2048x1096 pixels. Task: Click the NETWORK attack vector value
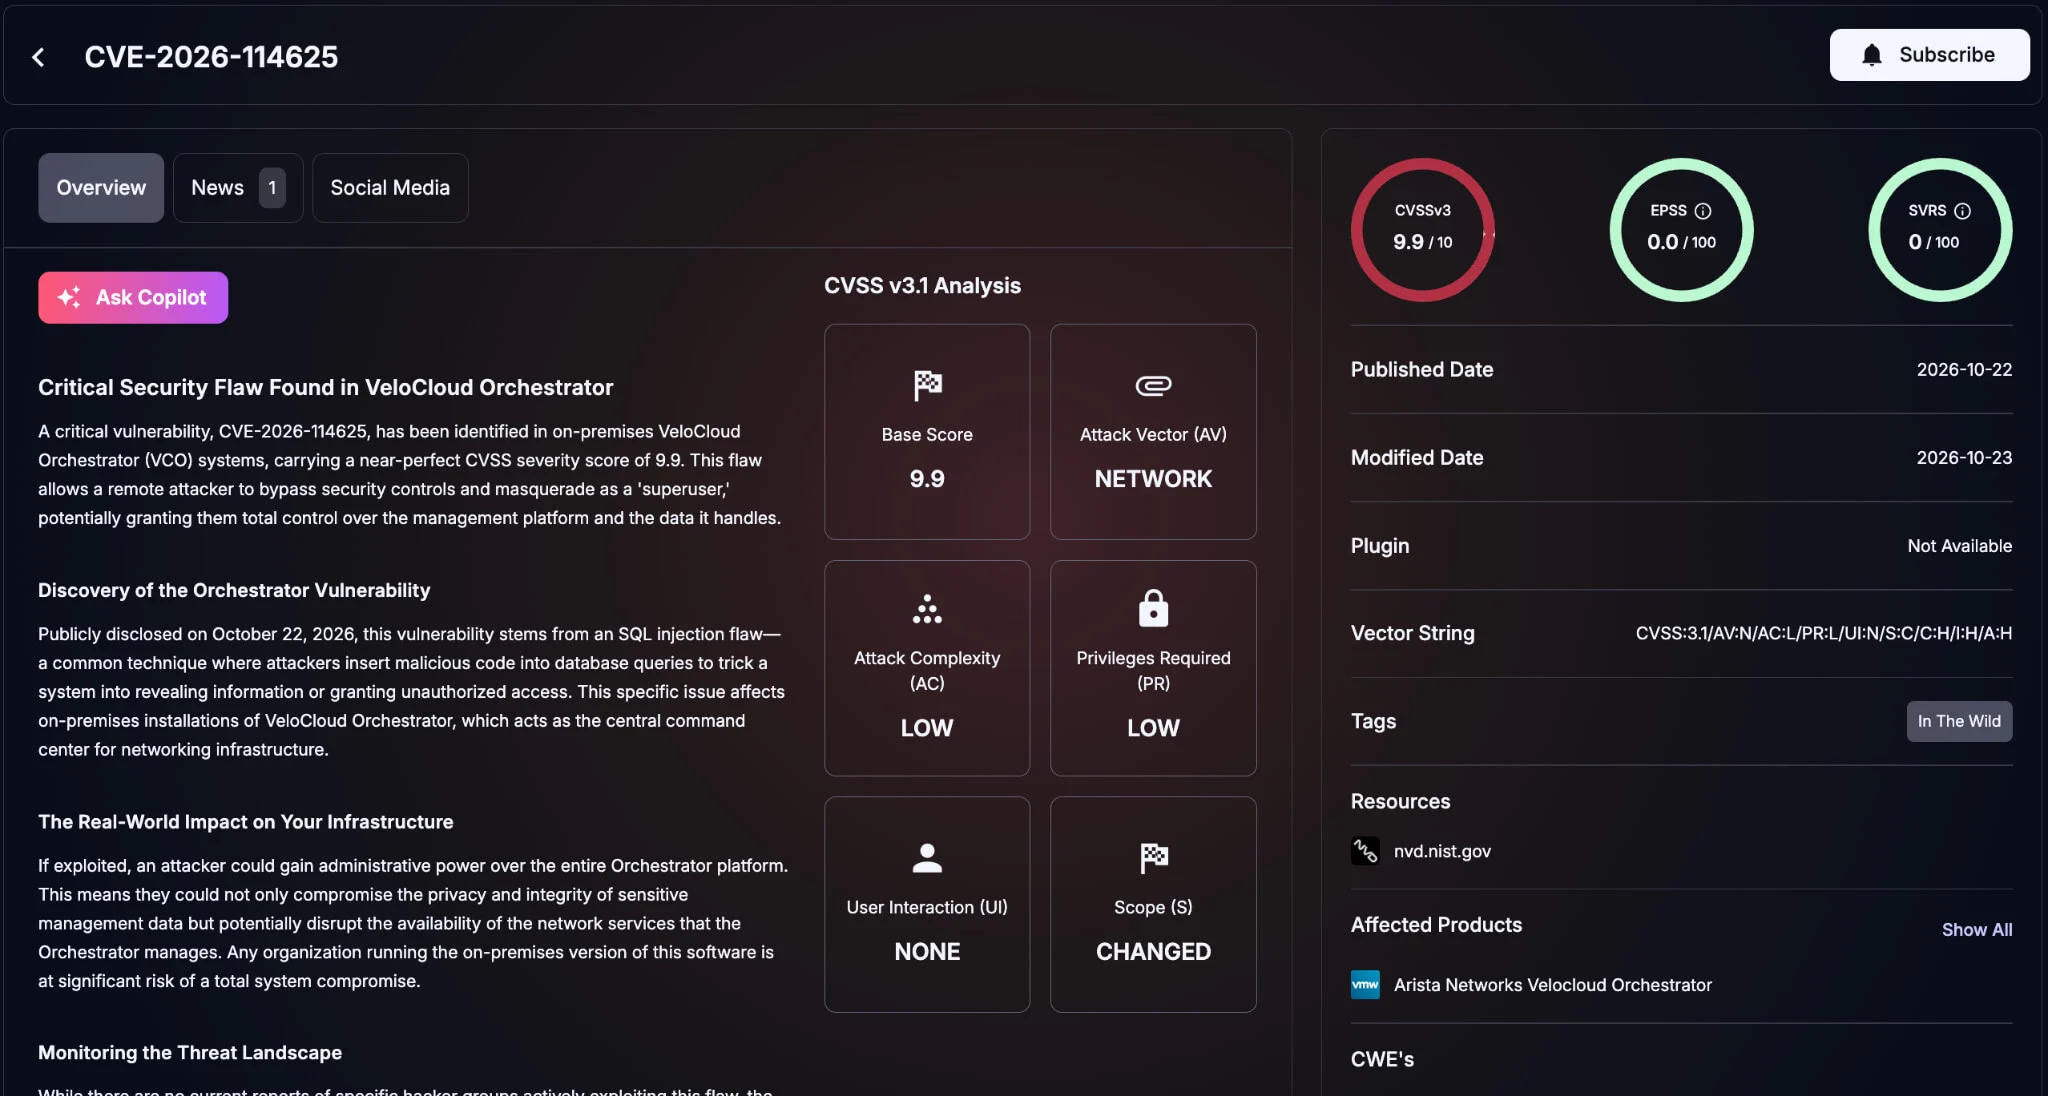tap(1153, 479)
